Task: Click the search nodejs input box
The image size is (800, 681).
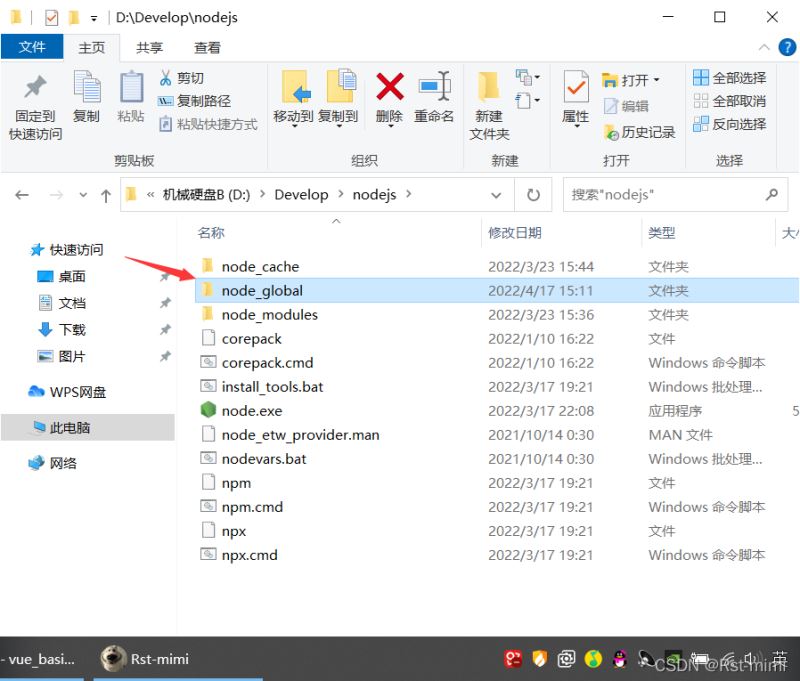Action: pyautogui.click(x=660, y=195)
